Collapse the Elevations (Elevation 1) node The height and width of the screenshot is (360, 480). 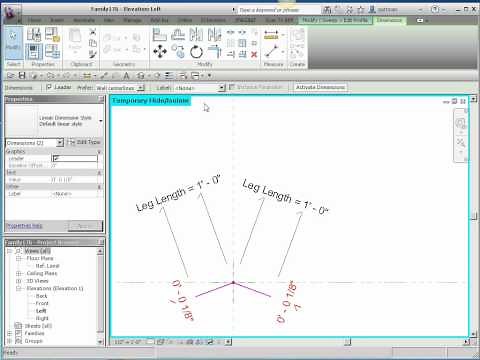pyautogui.click(x=19, y=288)
